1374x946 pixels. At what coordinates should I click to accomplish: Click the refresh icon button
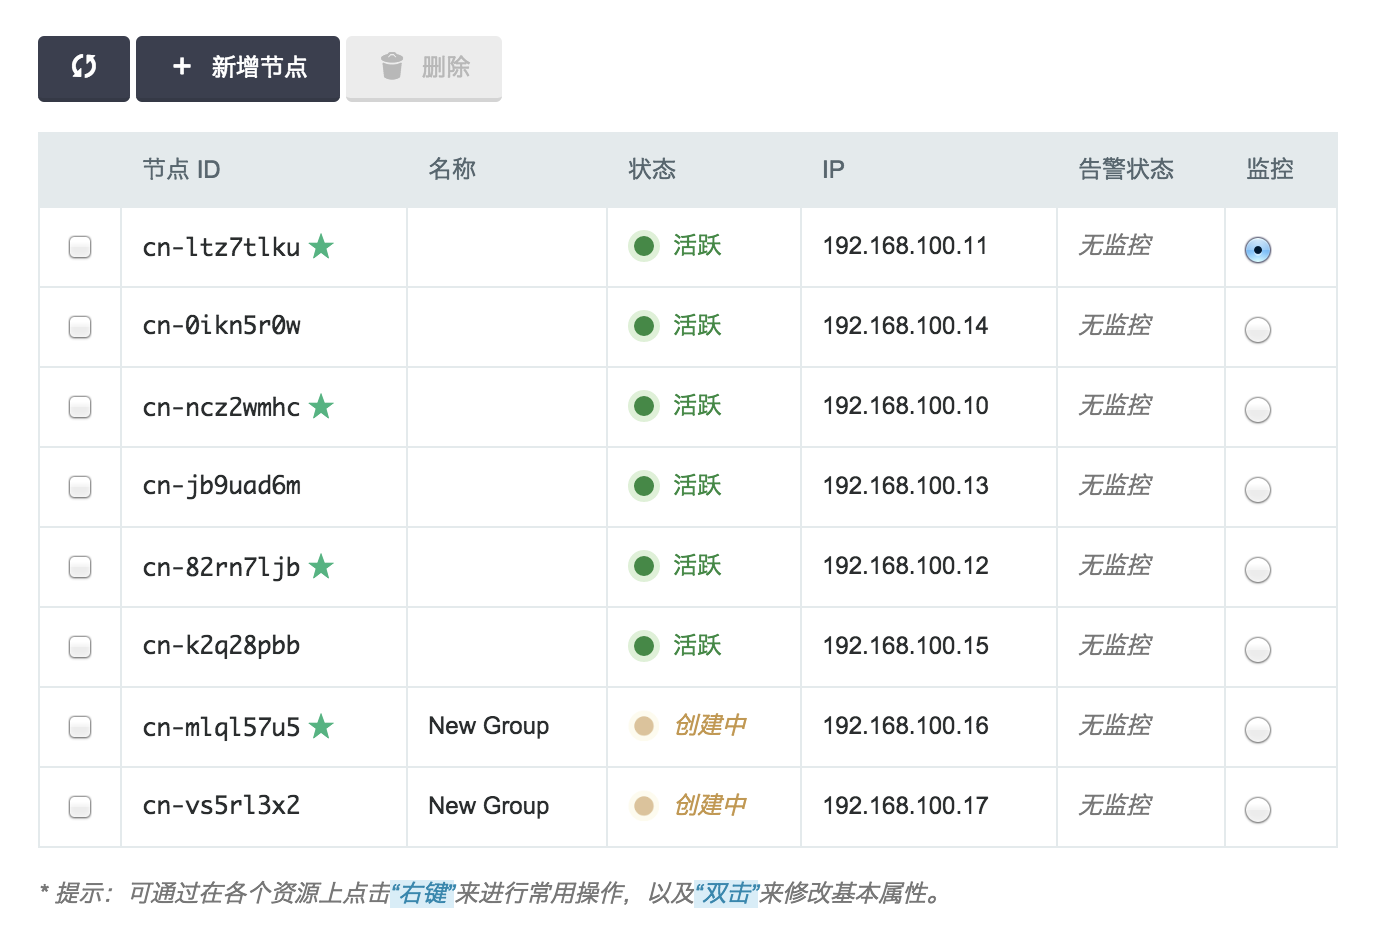84,68
